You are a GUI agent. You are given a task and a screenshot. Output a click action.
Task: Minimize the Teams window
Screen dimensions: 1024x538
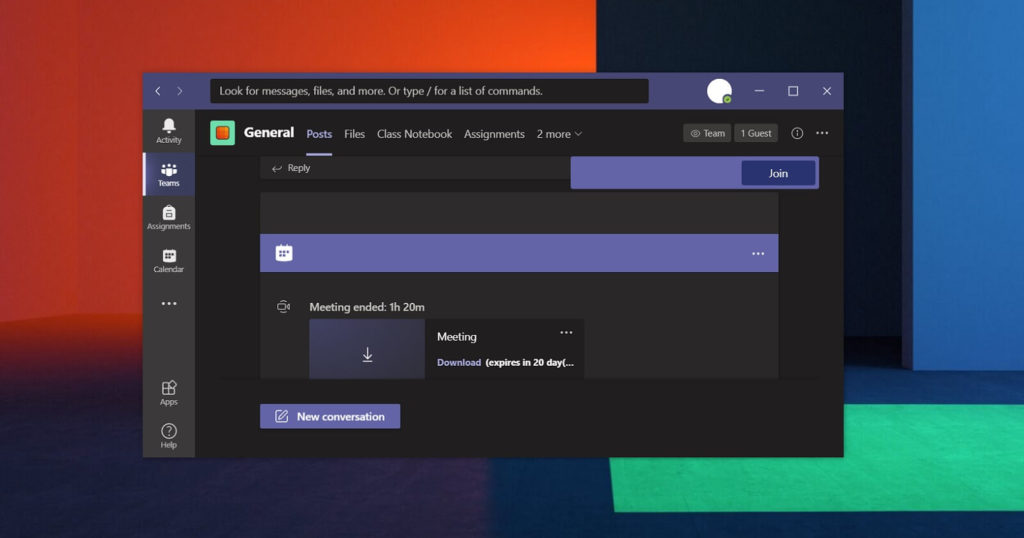click(759, 91)
